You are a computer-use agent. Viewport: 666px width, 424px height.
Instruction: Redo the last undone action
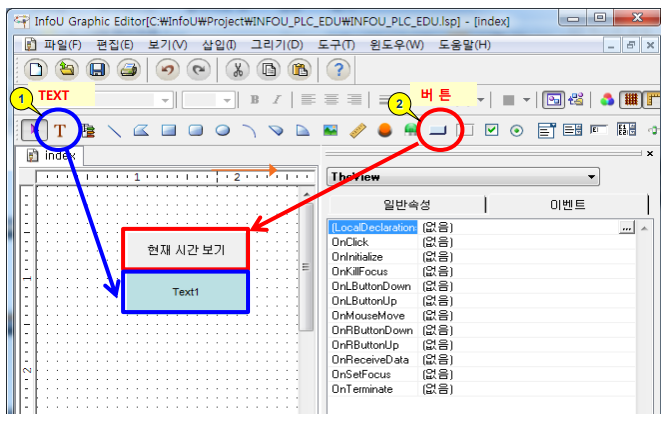coord(199,69)
